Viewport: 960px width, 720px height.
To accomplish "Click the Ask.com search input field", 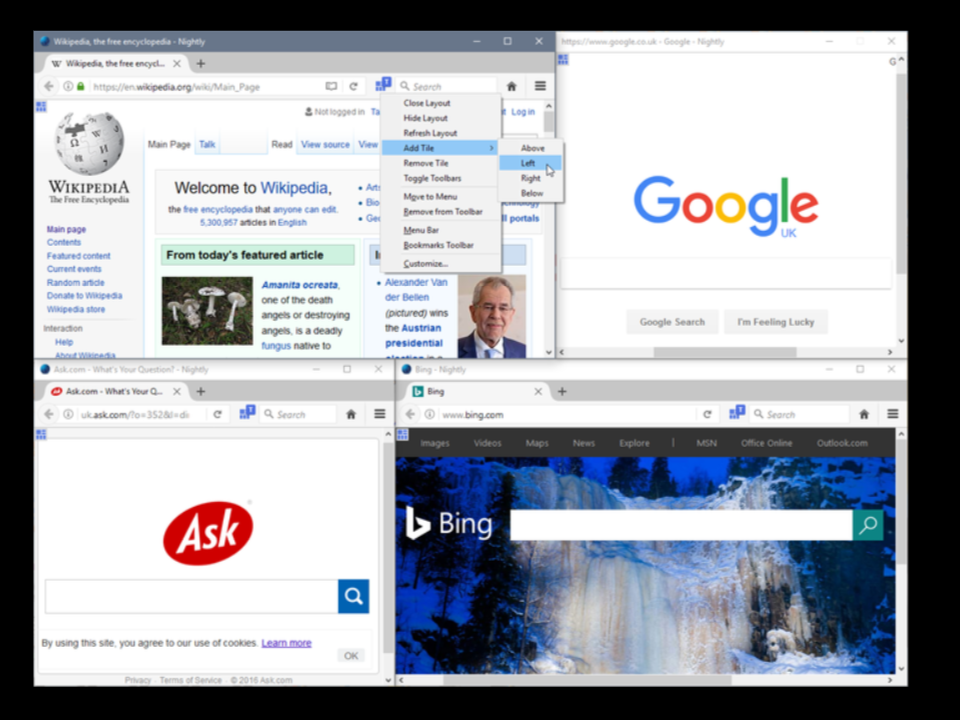I will pyautogui.click(x=192, y=596).
